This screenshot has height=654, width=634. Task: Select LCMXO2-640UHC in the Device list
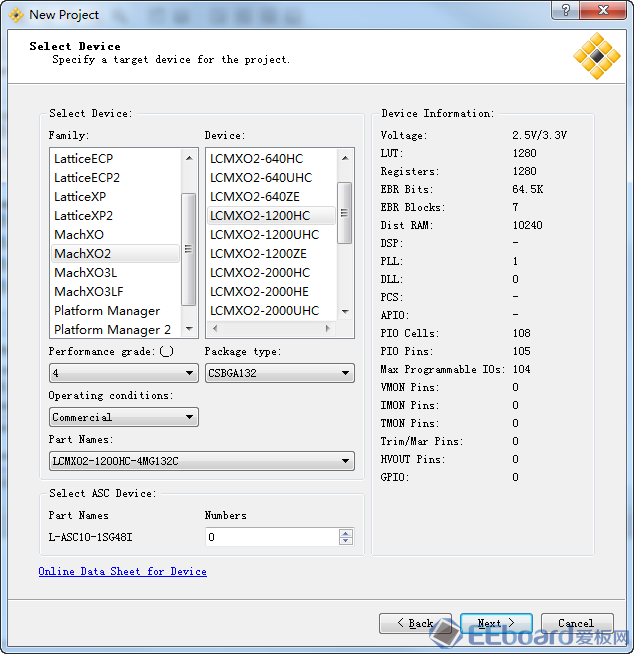(x=260, y=178)
